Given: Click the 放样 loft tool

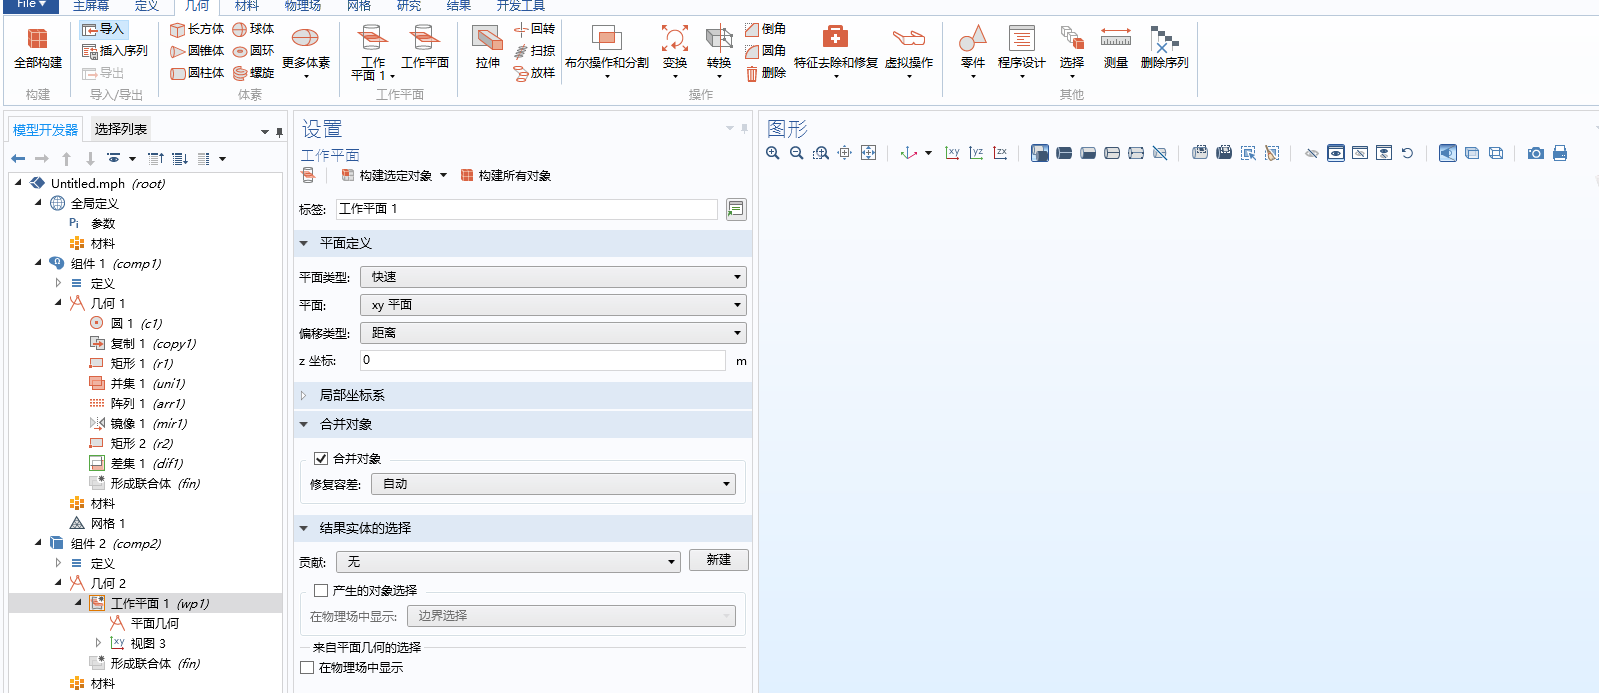Looking at the screenshot, I should [534, 73].
